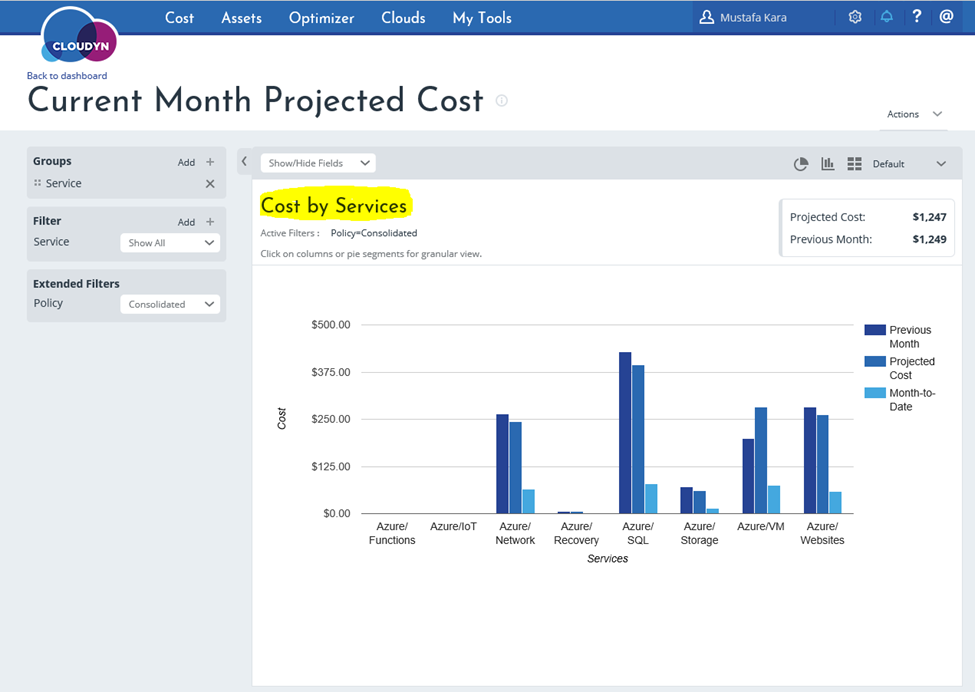Image resolution: width=975 pixels, height=692 pixels.
Task: Click the user profile icon
Action: pyautogui.click(x=706, y=17)
